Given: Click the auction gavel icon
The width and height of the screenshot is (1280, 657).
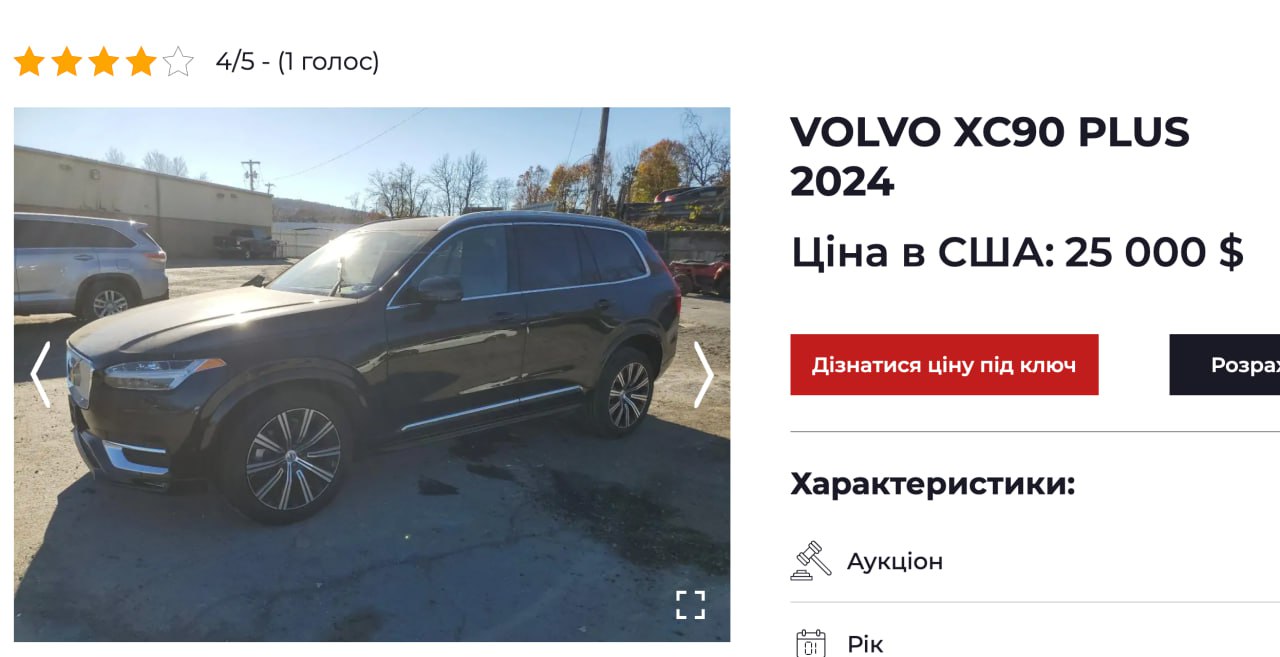Looking at the screenshot, I should click(811, 561).
